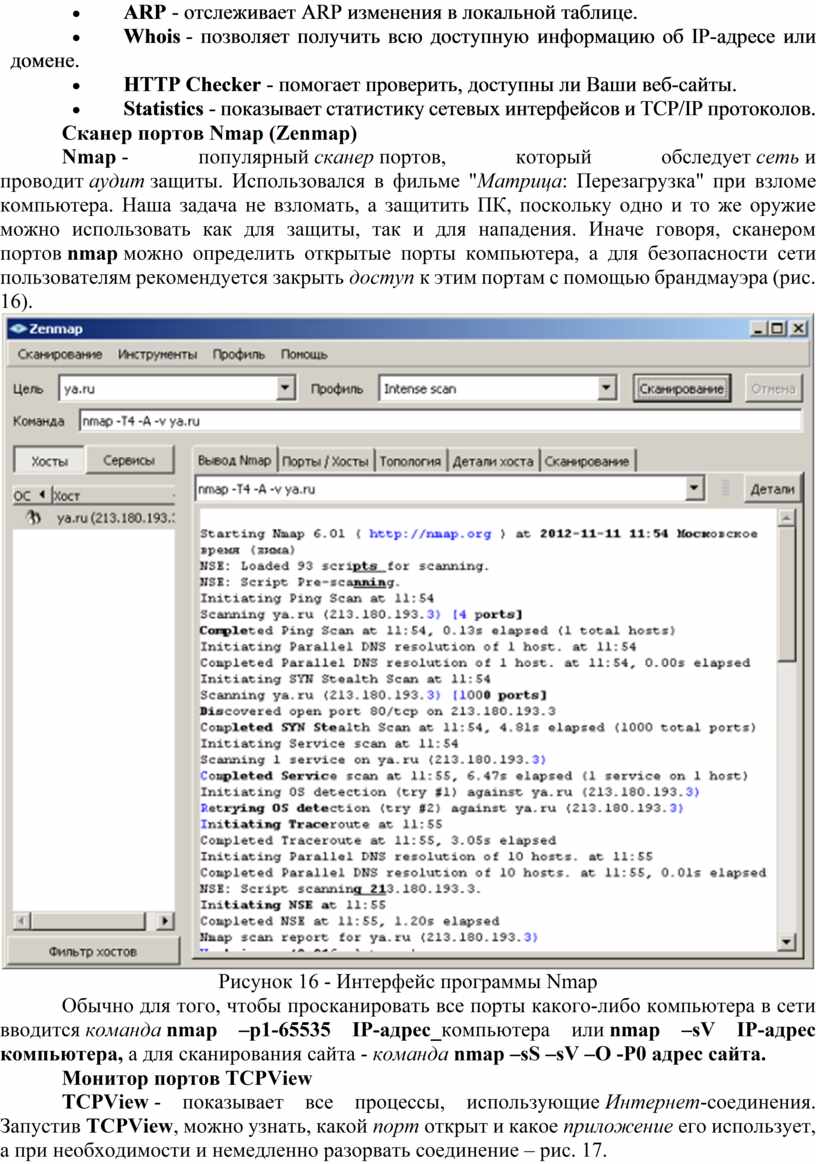This screenshot has width=816, height=1164.
Task: Click the 'Discovered open port 80/tcp' line
Action: [378, 711]
